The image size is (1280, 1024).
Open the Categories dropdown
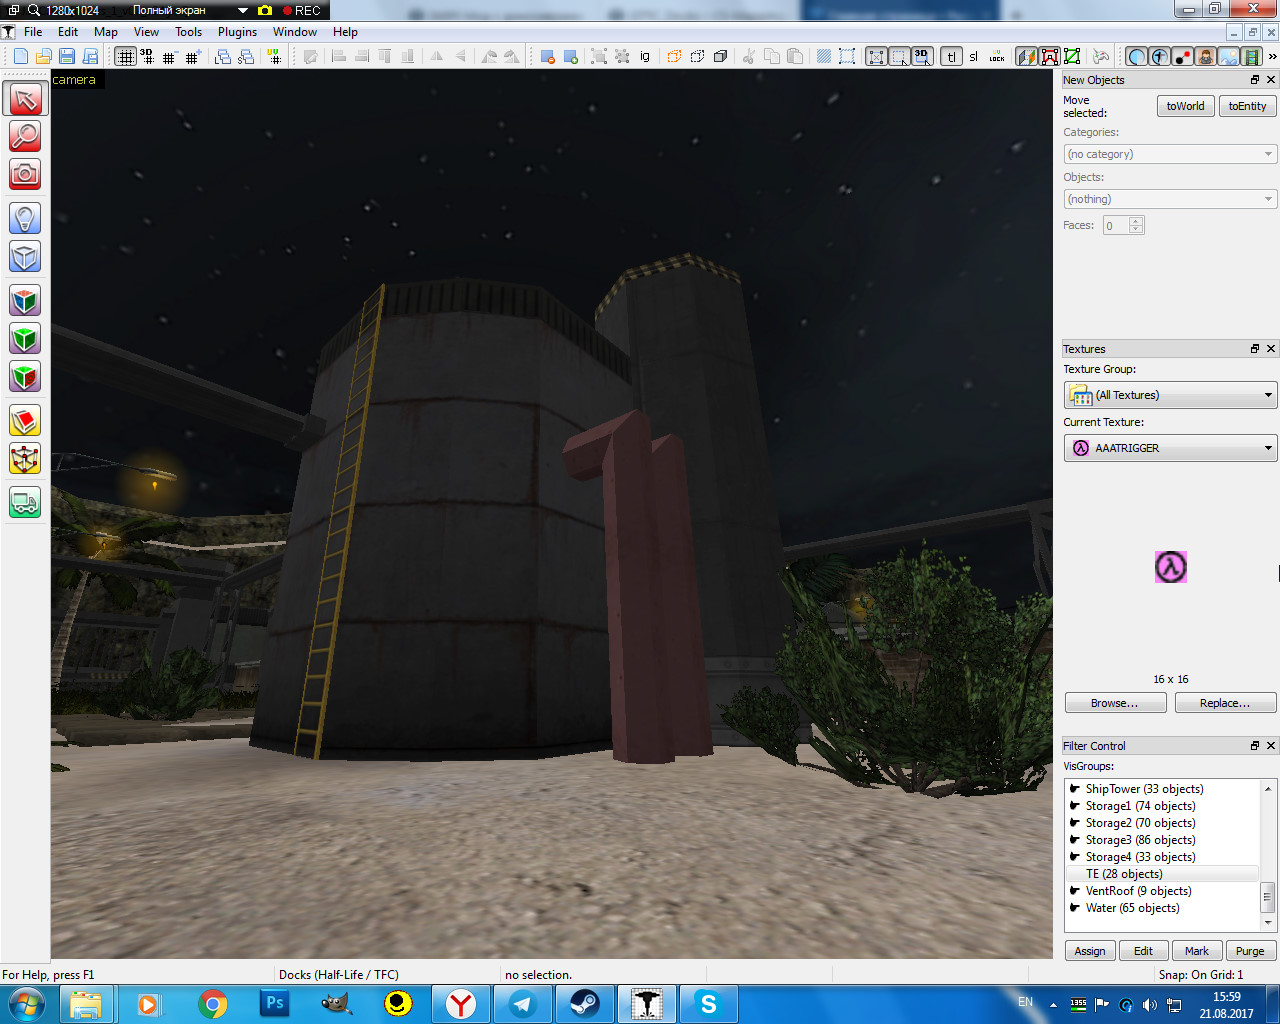[1170, 154]
